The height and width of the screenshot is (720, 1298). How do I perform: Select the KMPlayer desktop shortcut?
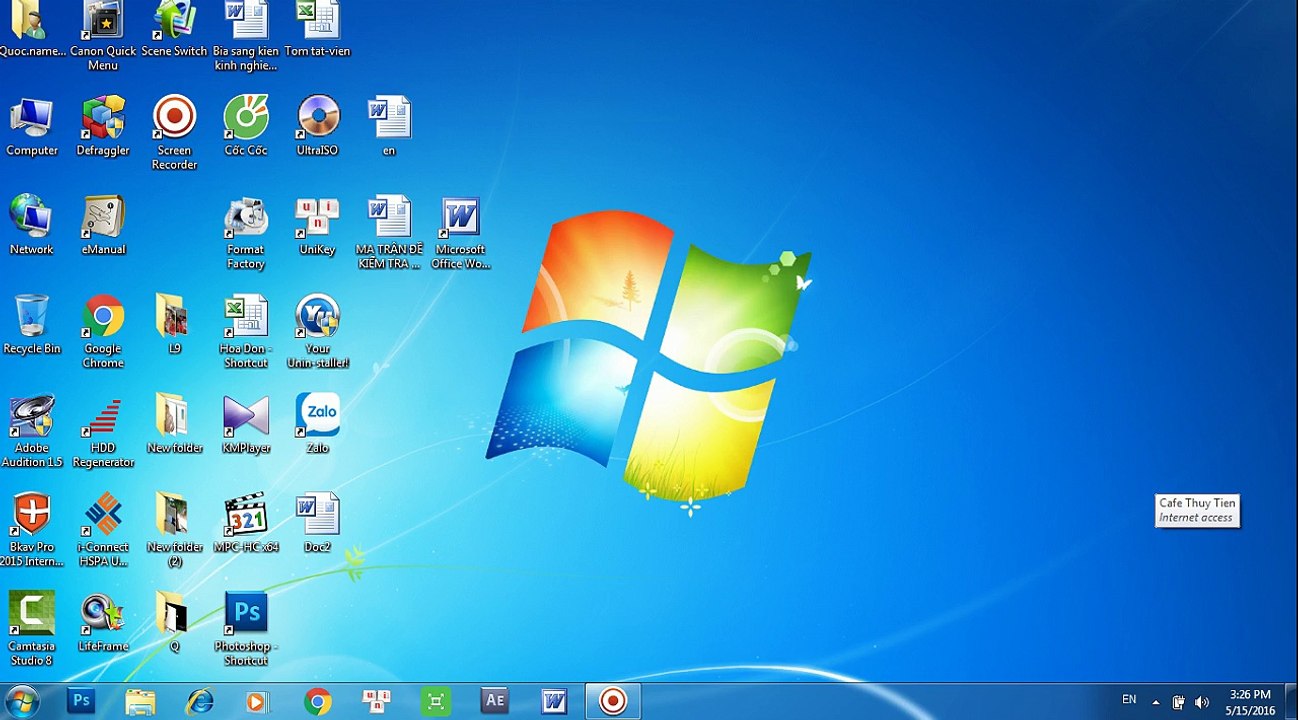246,423
